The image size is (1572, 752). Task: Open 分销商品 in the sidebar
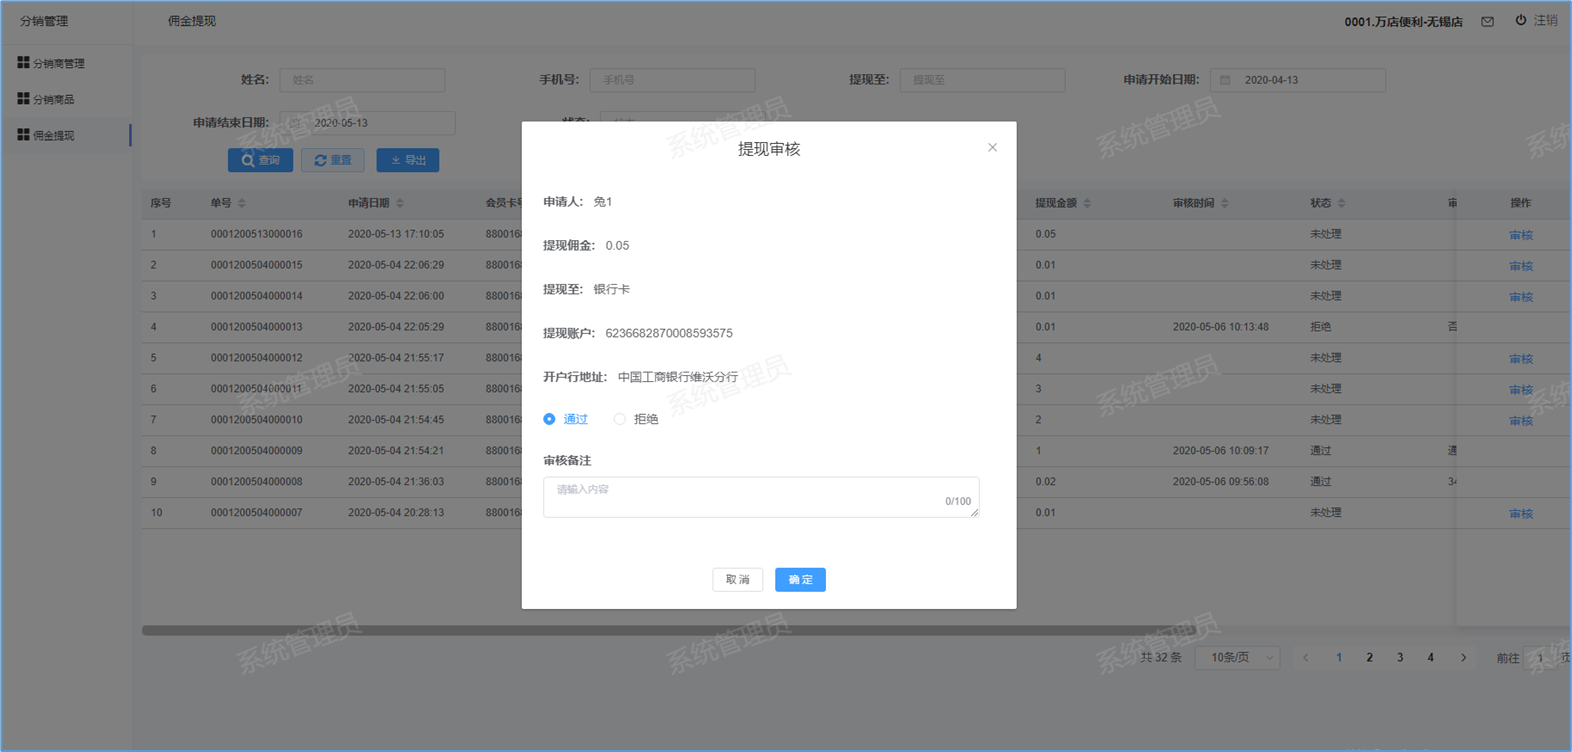point(46,99)
